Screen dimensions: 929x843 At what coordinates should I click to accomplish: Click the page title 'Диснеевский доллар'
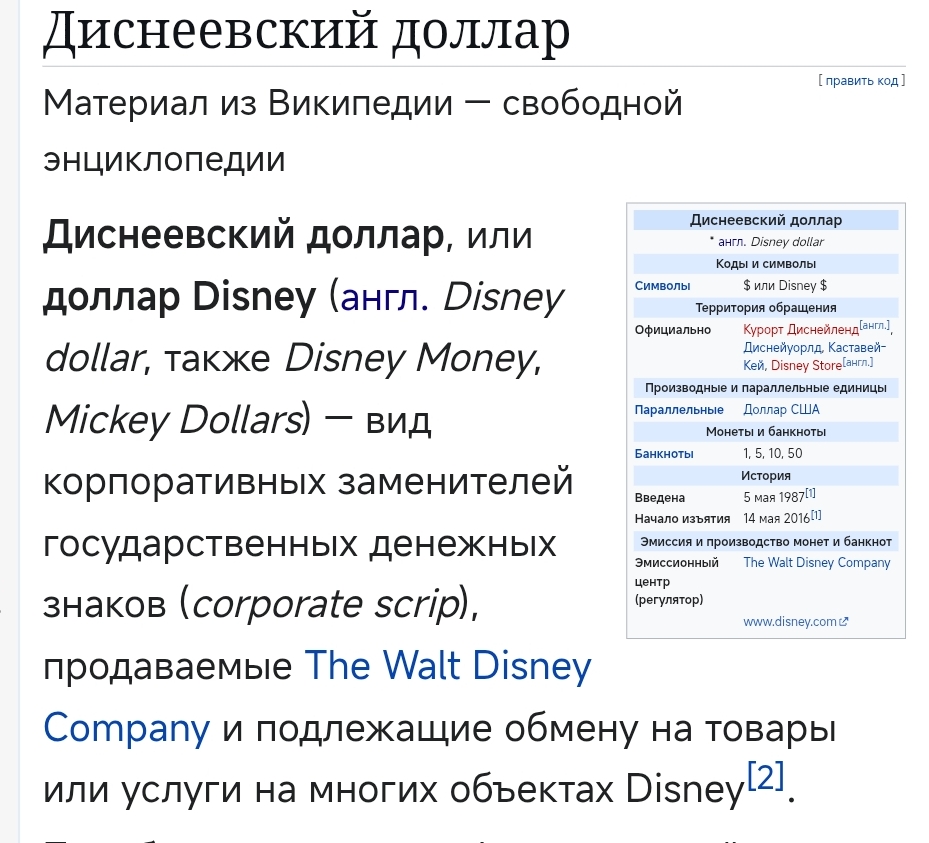[x=306, y=31]
